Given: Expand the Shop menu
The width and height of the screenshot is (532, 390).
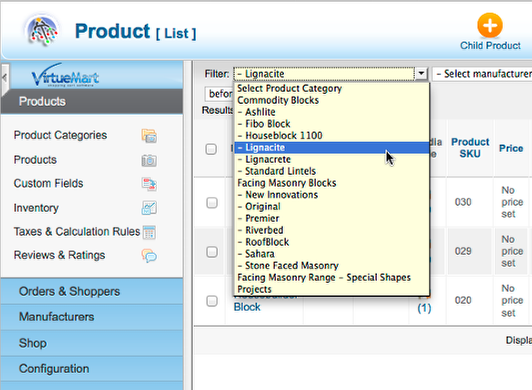Looking at the screenshot, I should click(x=92, y=343).
